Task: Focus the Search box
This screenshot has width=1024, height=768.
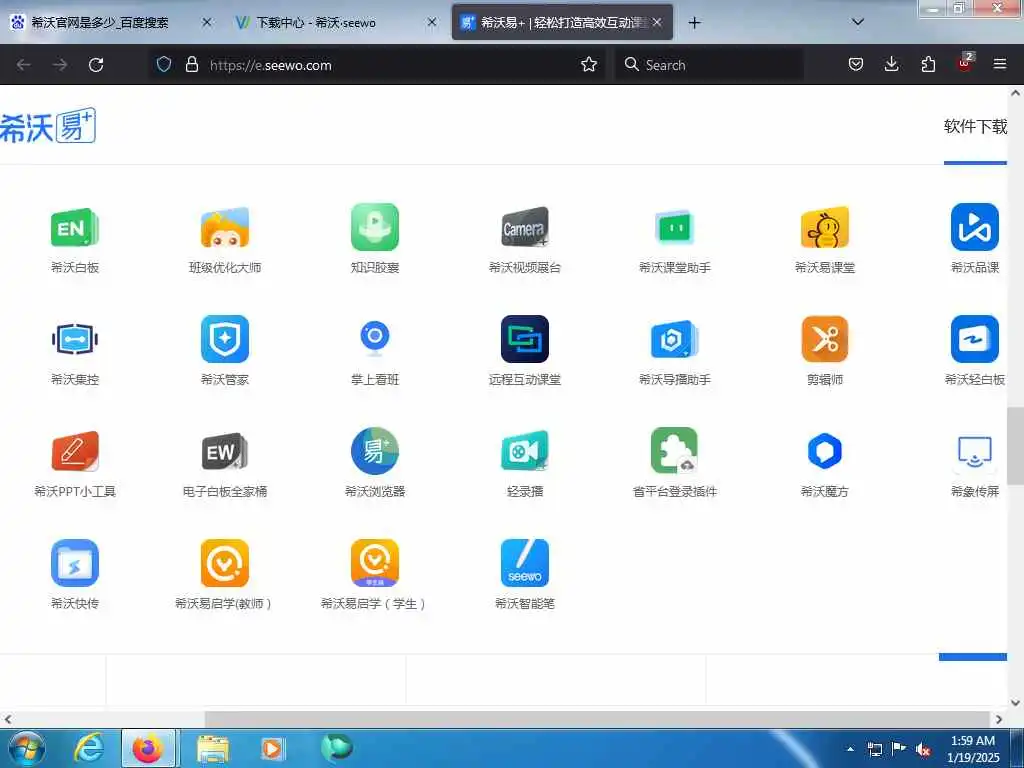Action: tap(709, 65)
